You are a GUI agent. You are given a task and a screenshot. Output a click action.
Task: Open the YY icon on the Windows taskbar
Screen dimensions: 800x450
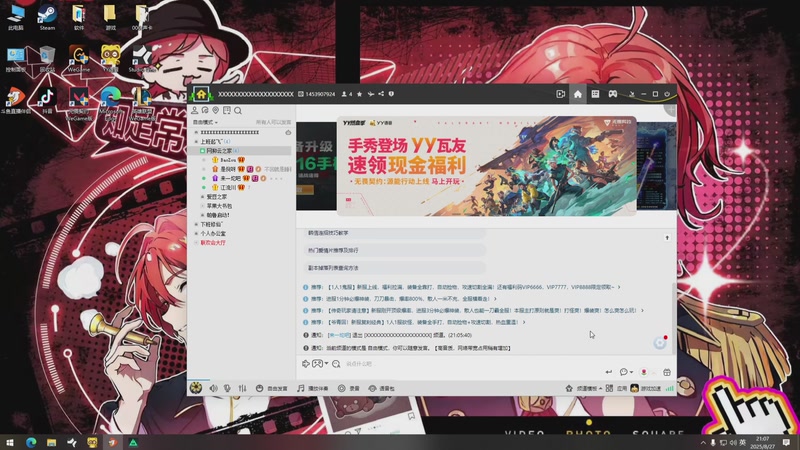click(x=92, y=442)
